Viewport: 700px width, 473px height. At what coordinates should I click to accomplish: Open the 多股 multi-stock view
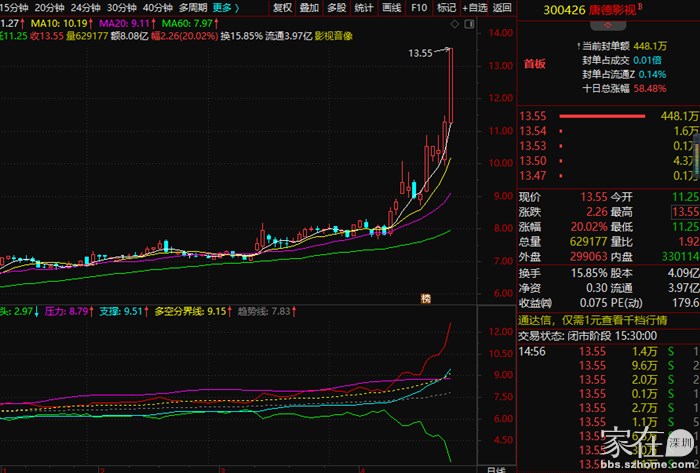coord(337,7)
